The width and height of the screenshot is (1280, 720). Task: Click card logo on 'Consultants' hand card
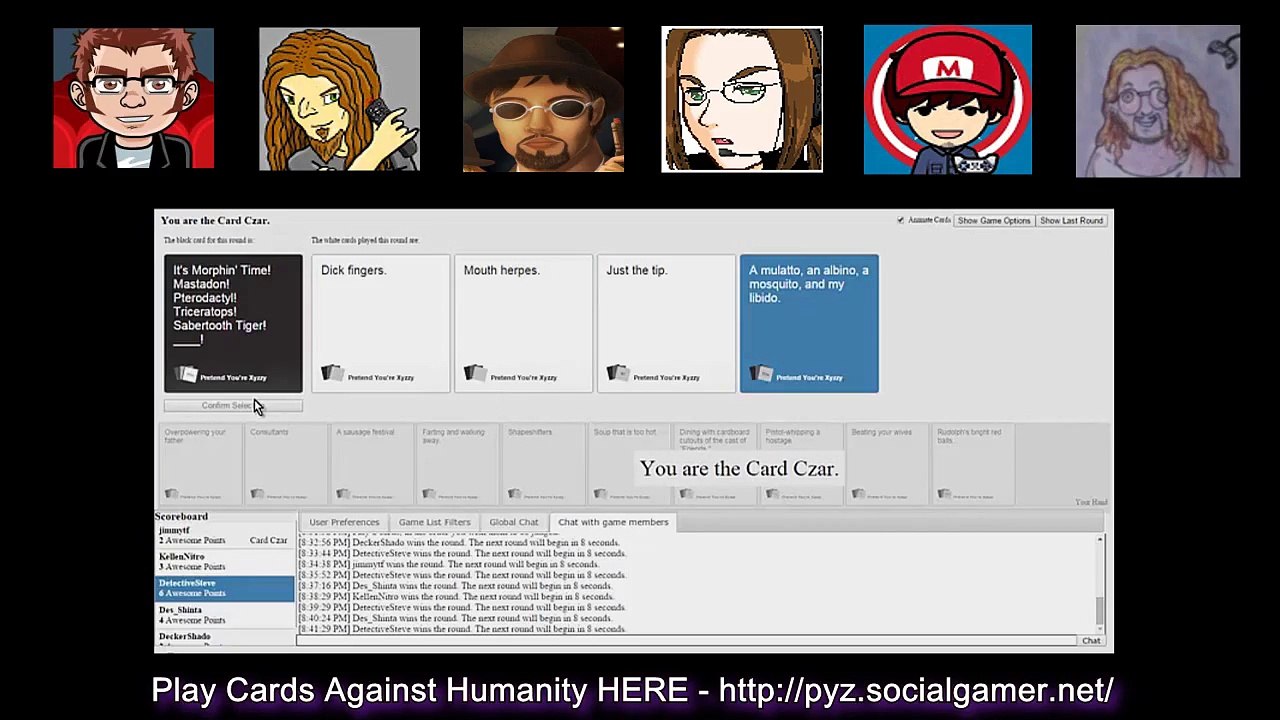click(257, 494)
